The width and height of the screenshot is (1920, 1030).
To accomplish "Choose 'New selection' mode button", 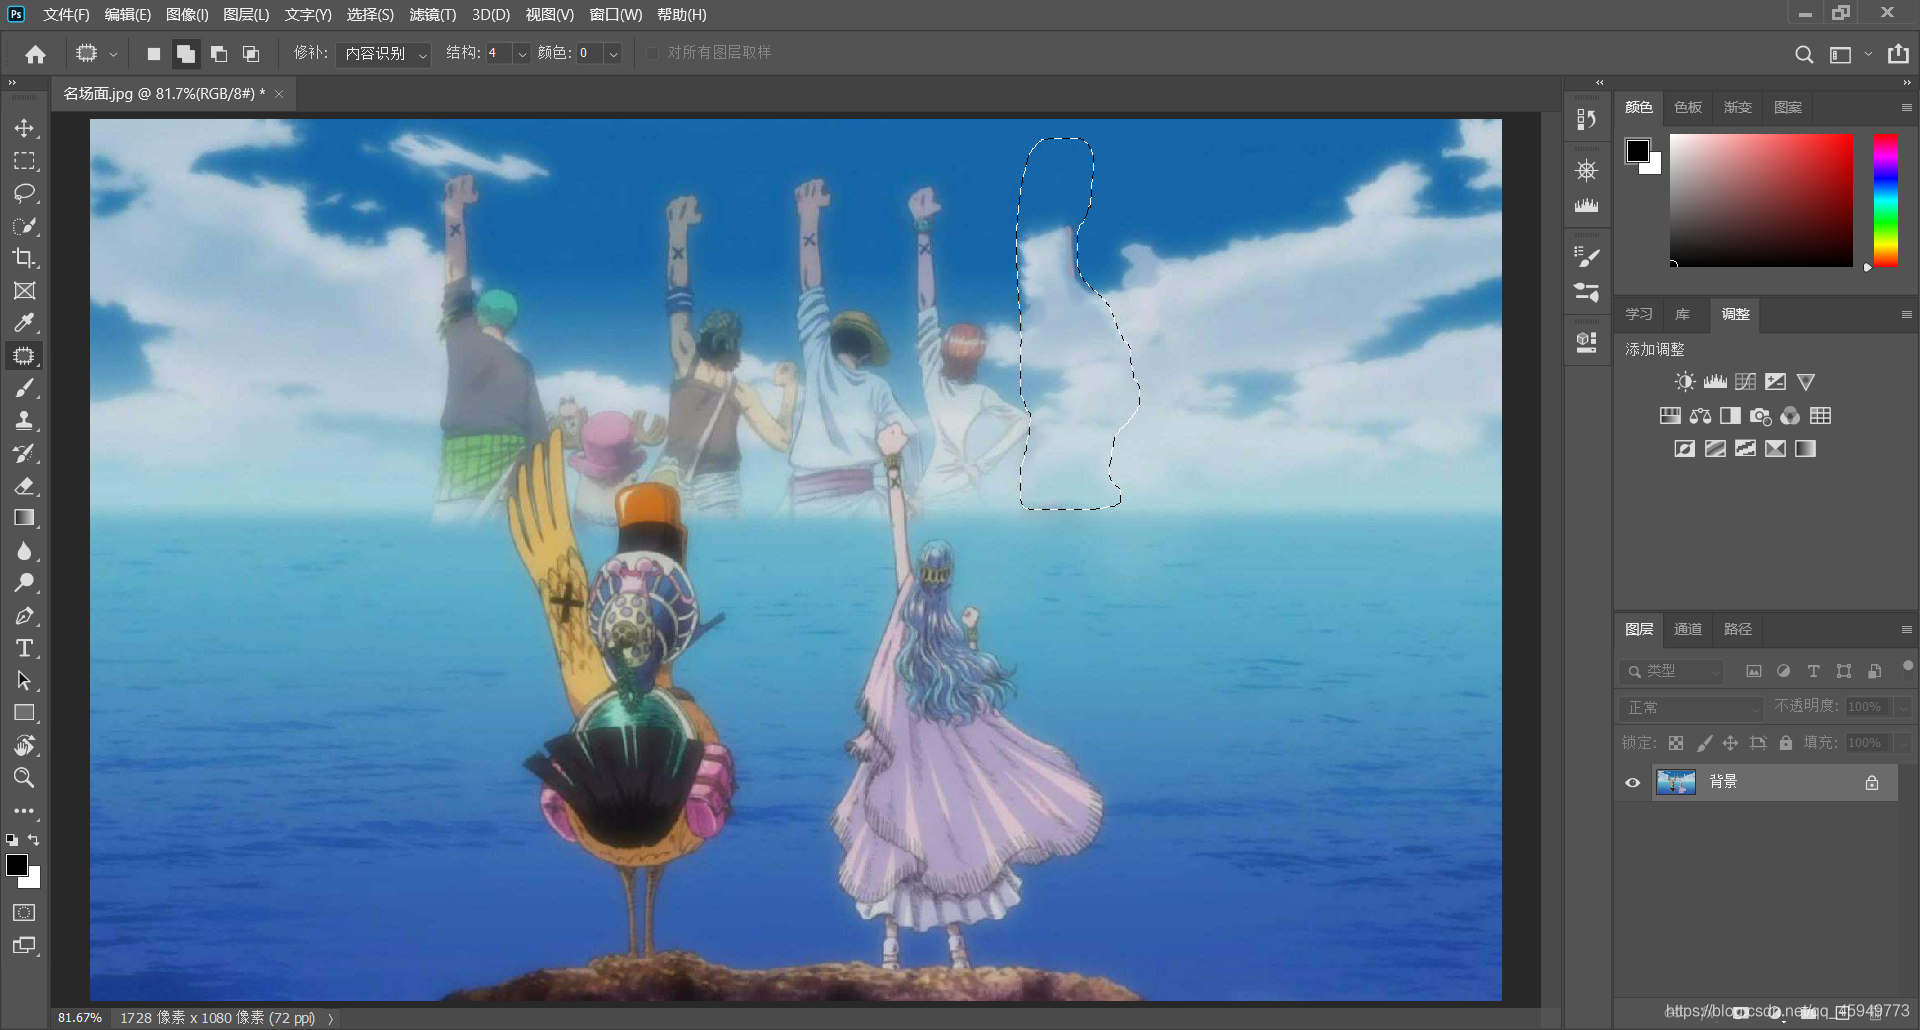I will click(153, 54).
